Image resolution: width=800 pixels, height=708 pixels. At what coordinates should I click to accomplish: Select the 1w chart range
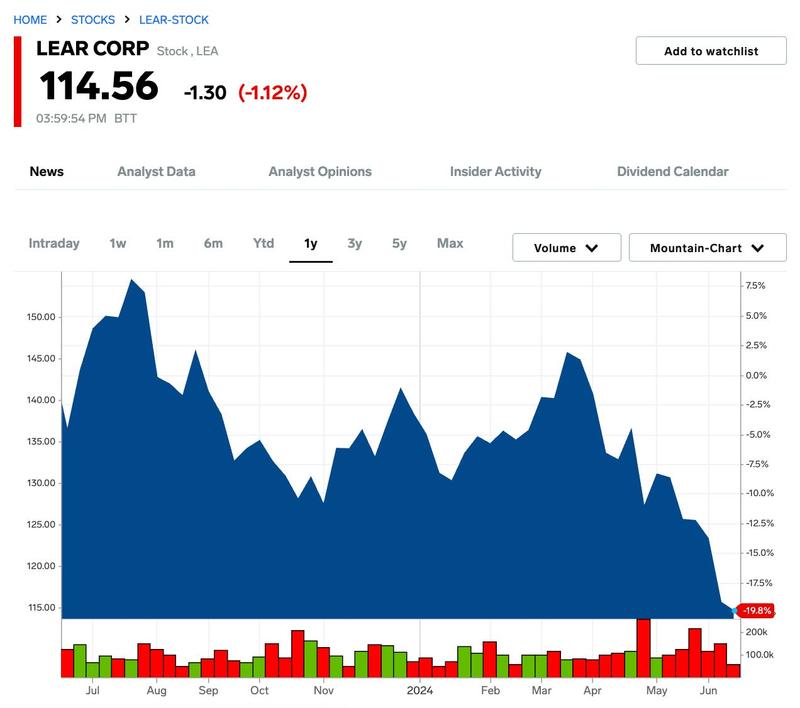tap(118, 243)
